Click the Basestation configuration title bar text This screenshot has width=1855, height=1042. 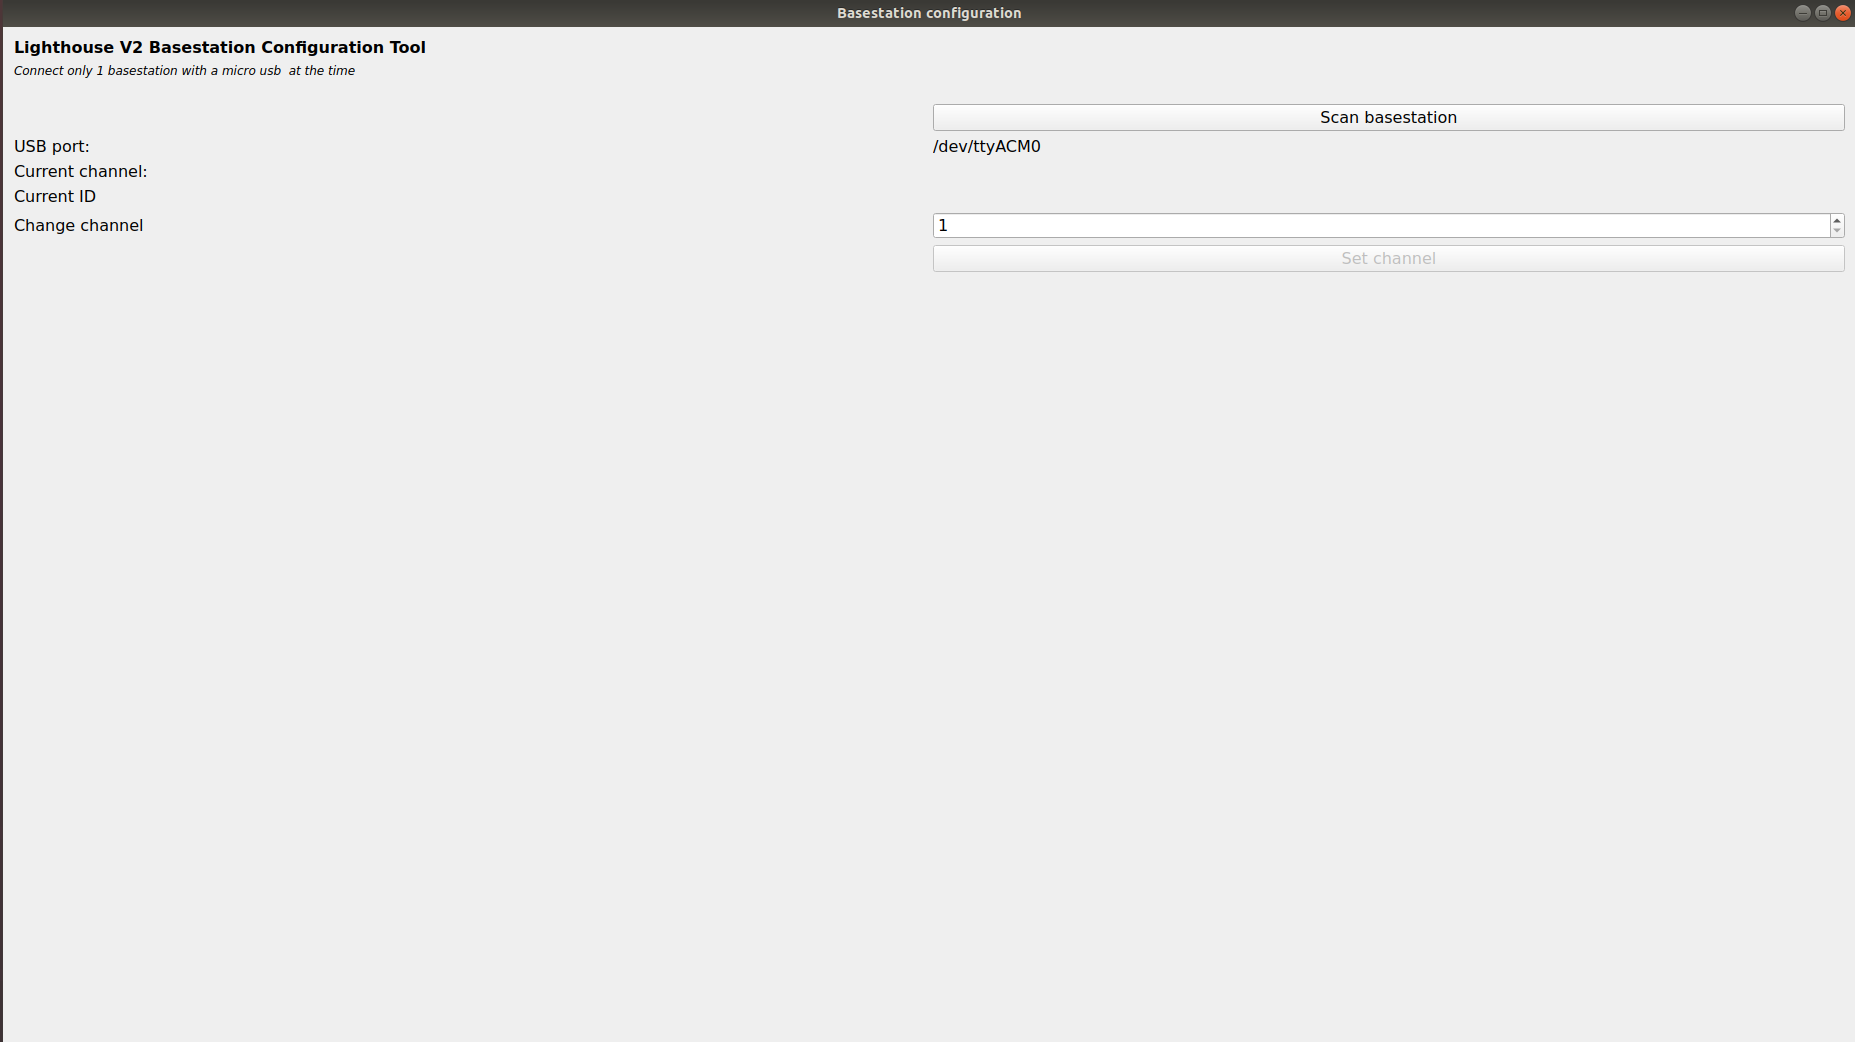pos(928,13)
